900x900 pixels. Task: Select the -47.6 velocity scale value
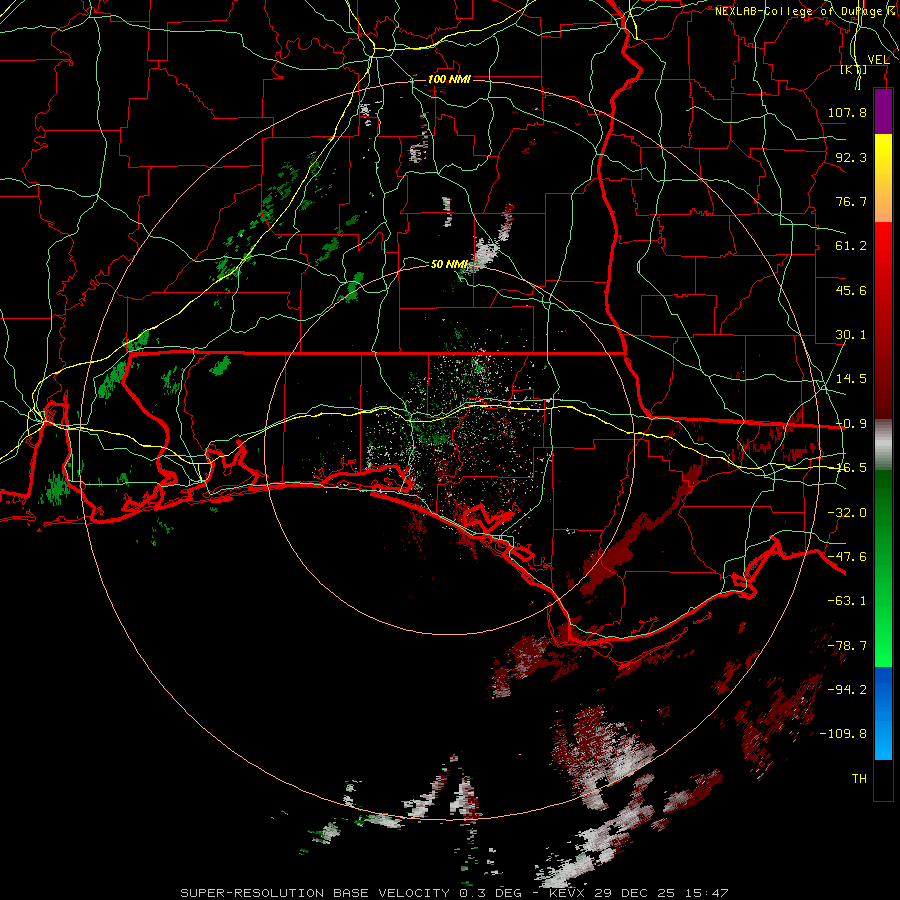click(847, 556)
